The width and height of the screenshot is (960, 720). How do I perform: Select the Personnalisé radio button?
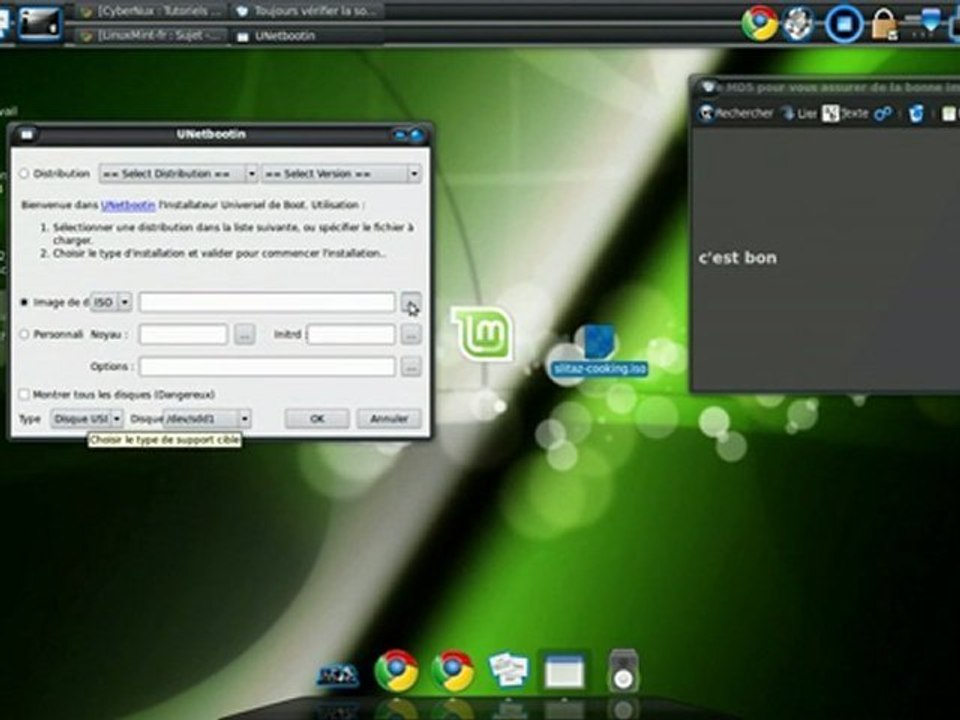24,334
